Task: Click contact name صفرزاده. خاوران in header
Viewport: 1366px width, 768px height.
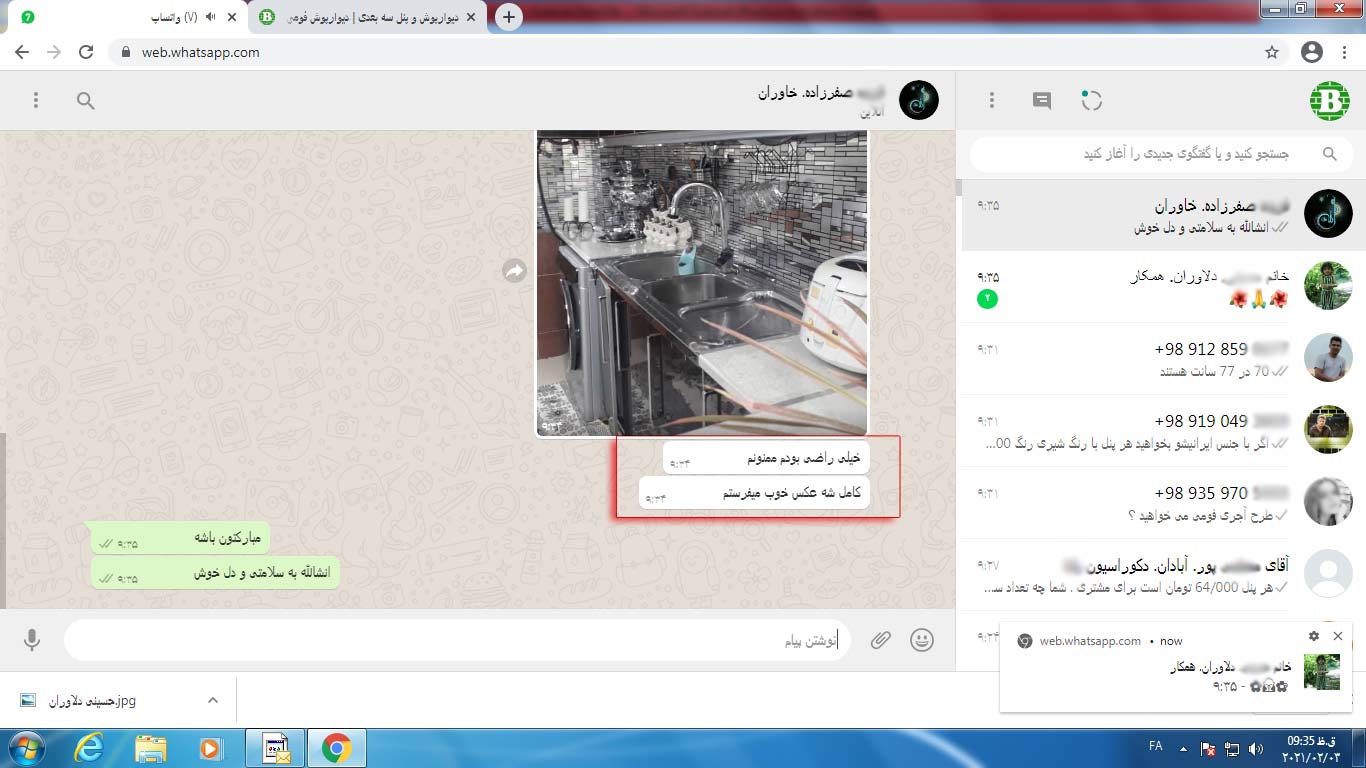Action: [x=822, y=93]
